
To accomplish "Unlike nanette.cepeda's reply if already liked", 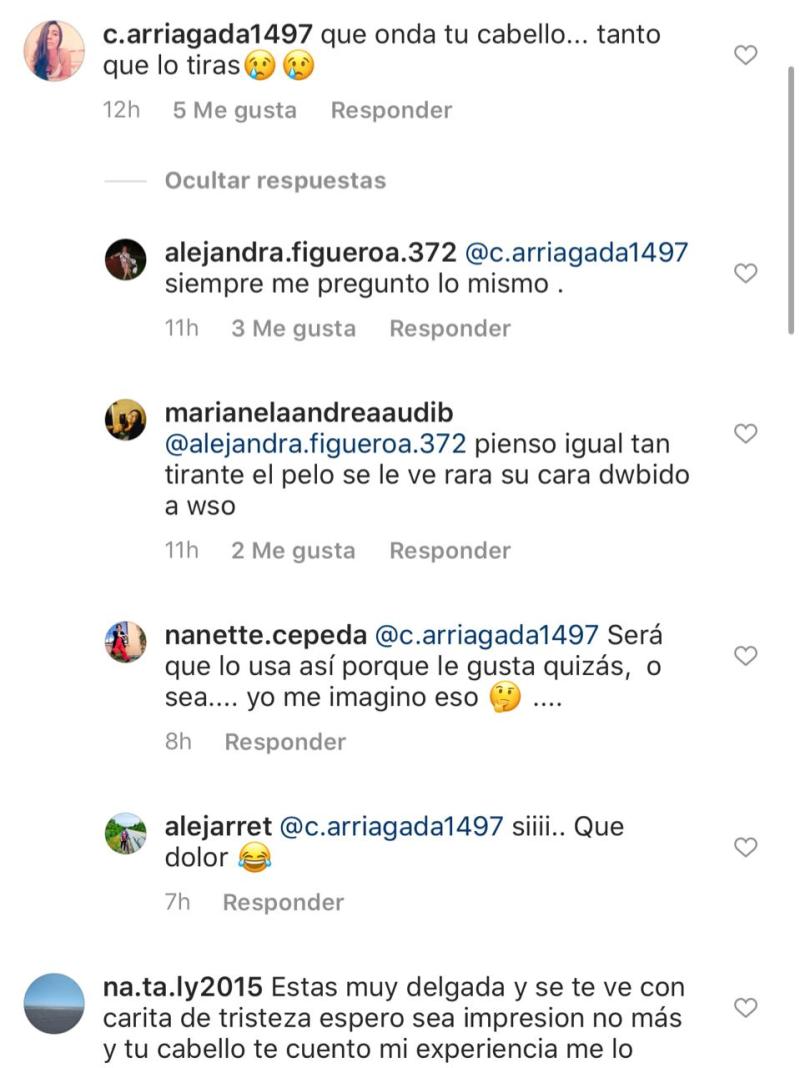I will pos(745,654).
